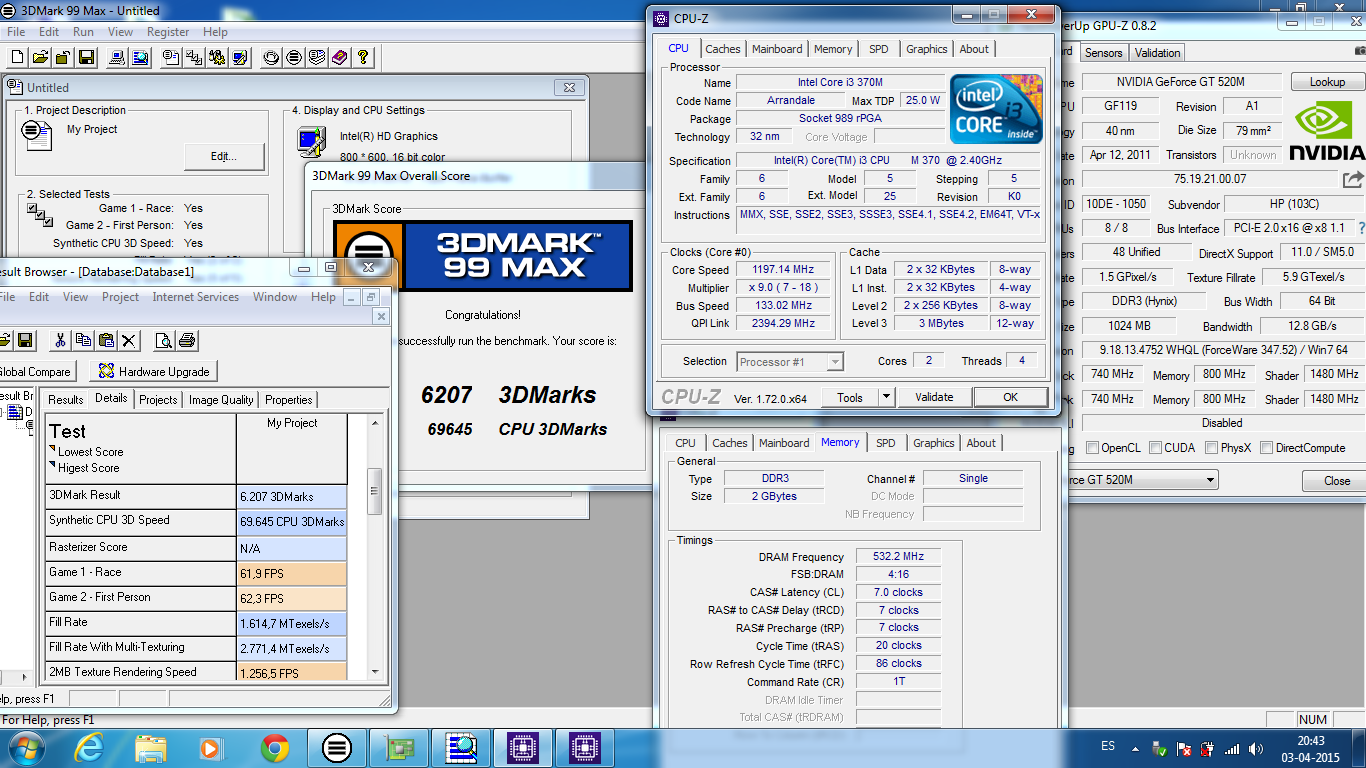Click project description icon in 3DMark toolbar
Viewport: 1366px width, 768px height.
[x=171, y=58]
